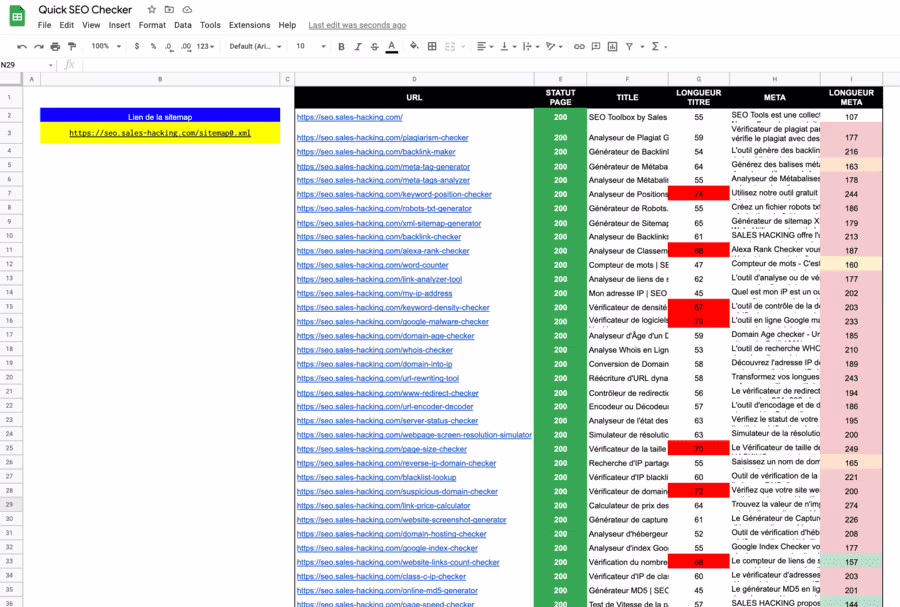Open the View menu
This screenshot has width=900, height=607.
(91, 25)
